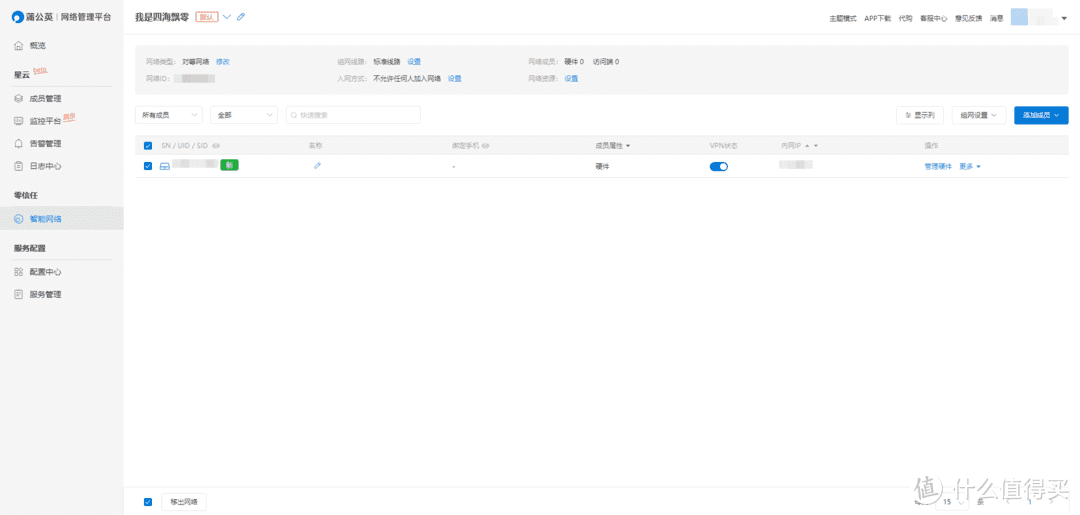This screenshot has width=1080, height=515.
Task: Click the 日志中心 clipboard icon
Action: 19,166
